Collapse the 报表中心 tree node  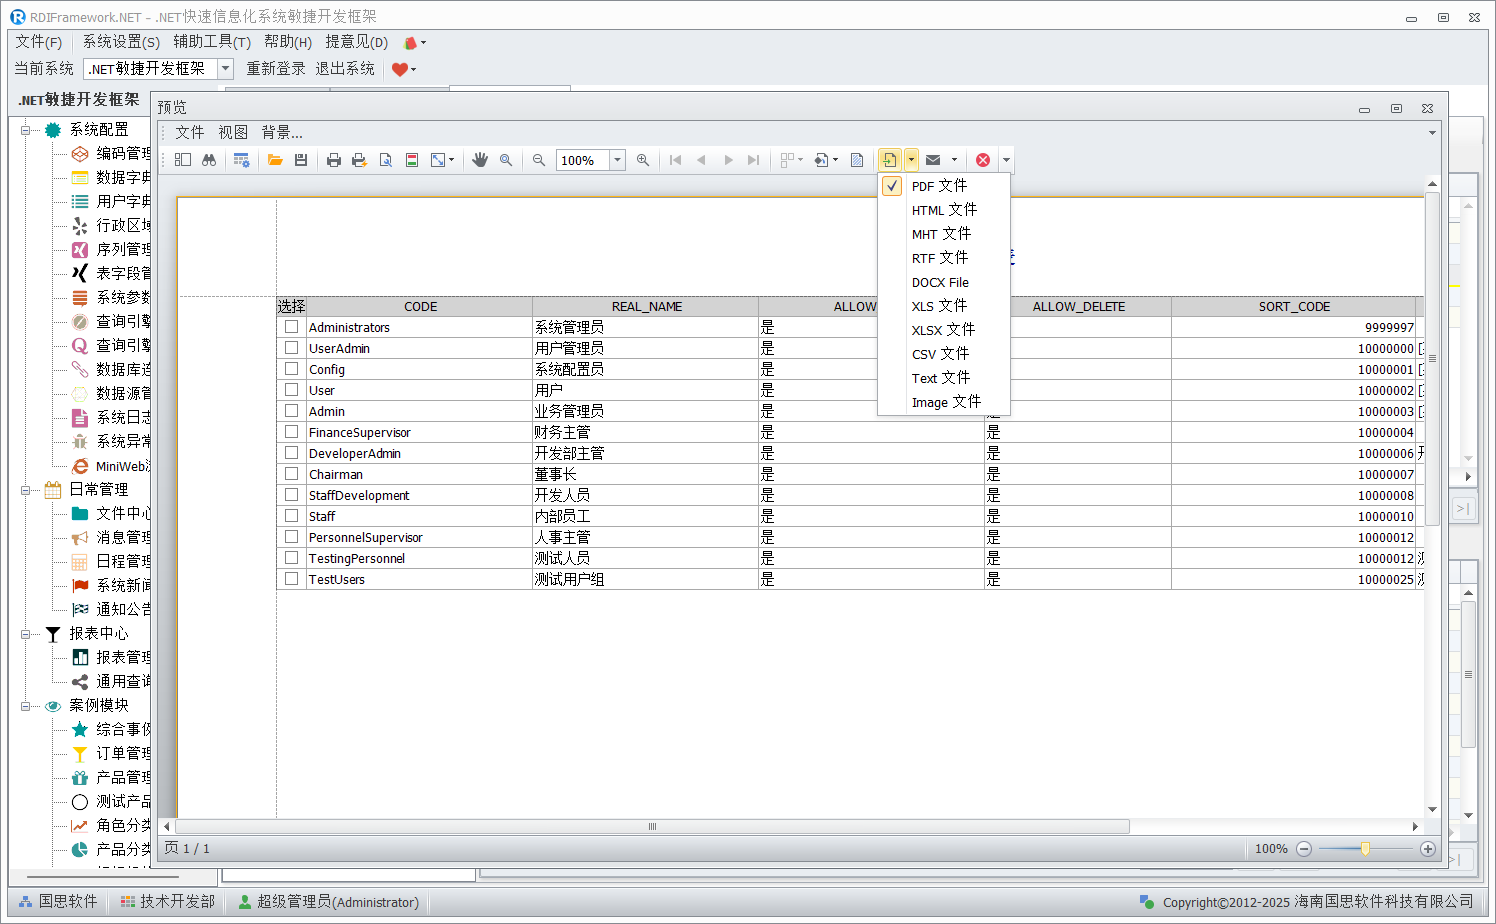(x=26, y=634)
